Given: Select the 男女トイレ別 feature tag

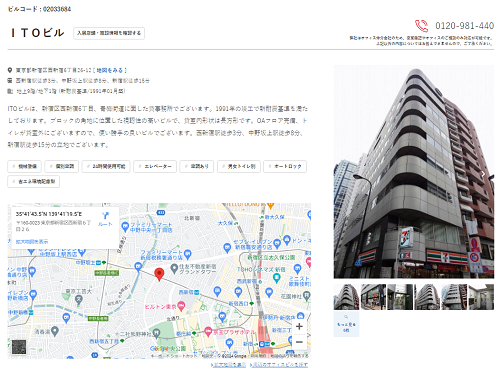Looking at the screenshot, I should coord(239,166).
